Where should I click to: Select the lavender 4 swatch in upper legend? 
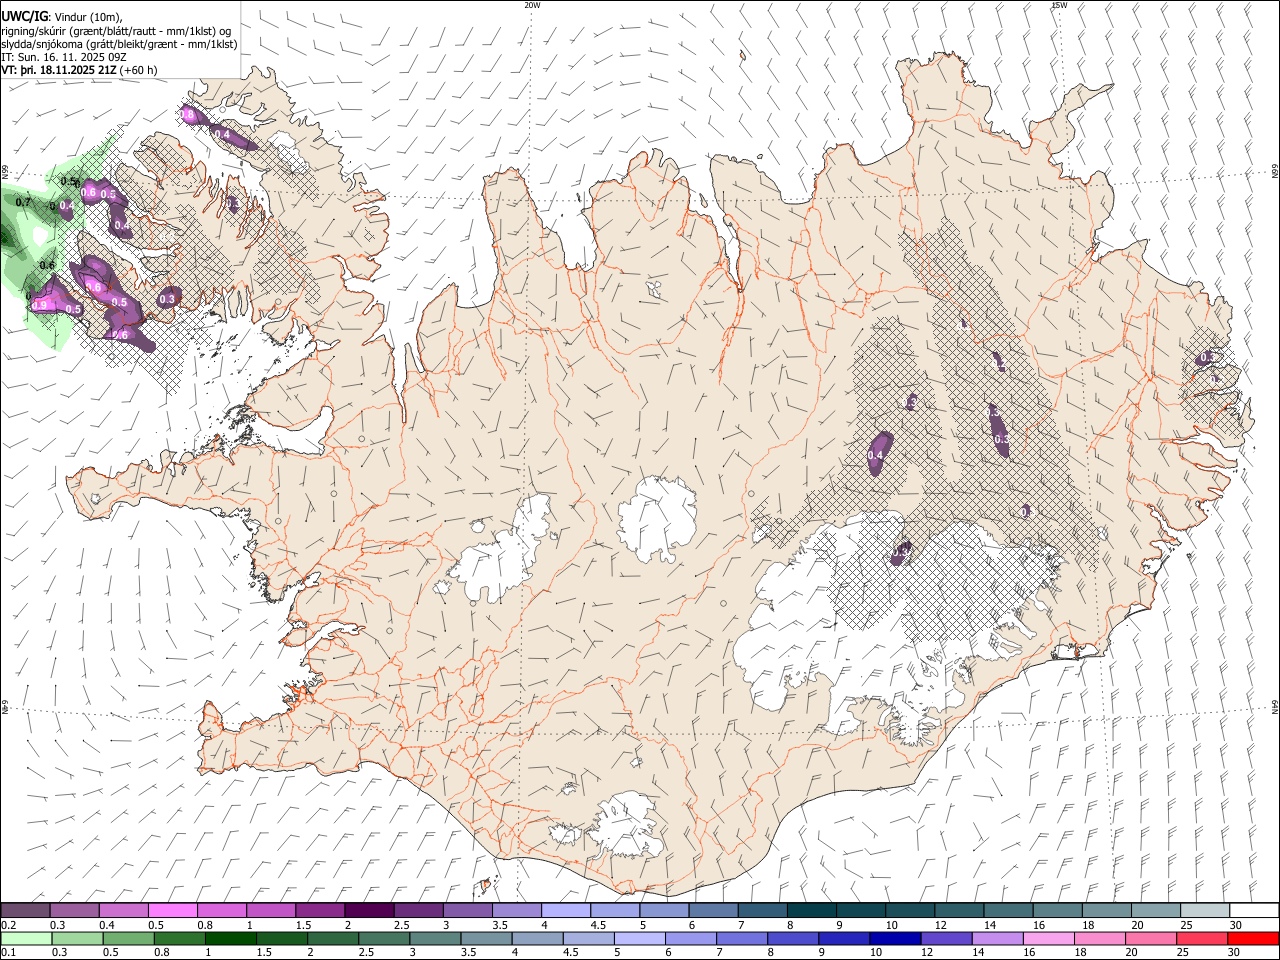pos(565,910)
